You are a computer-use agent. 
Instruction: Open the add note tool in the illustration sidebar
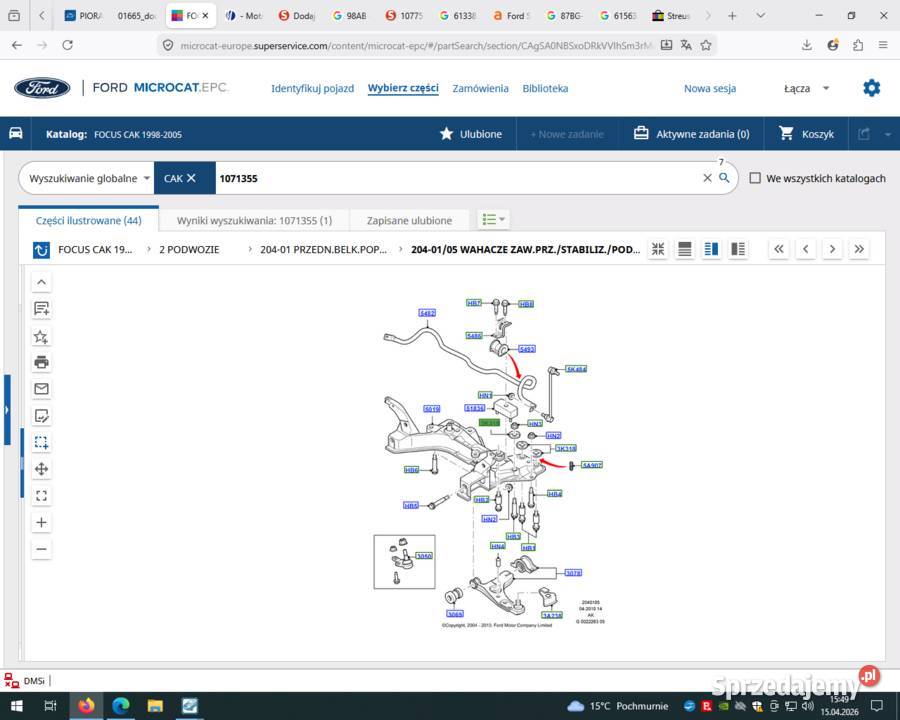tap(41, 309)
